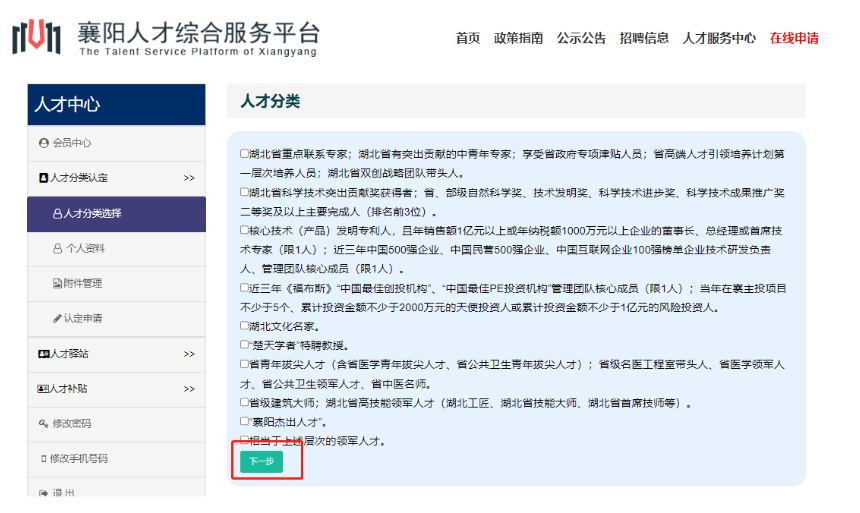The image size is (860, 513).
Task: Click the 修改密码 key icon
Action: (x=43, y=424)
